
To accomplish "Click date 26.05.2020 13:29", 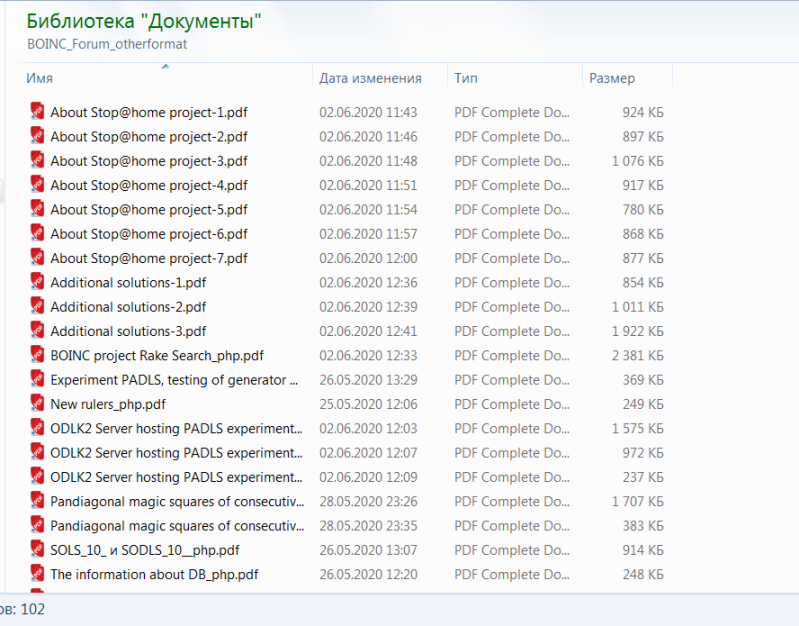I will pos(368,380).
